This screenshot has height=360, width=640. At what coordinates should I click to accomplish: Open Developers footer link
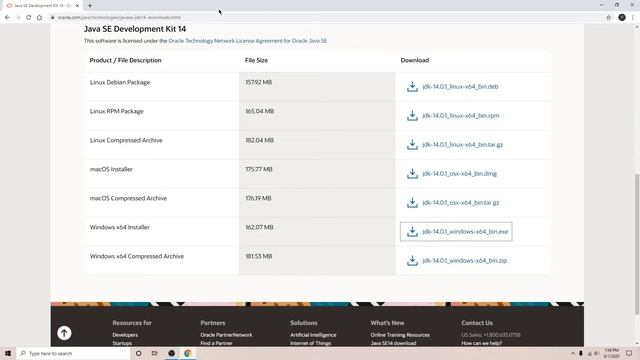pyautogui.click(x=125, y=335)
